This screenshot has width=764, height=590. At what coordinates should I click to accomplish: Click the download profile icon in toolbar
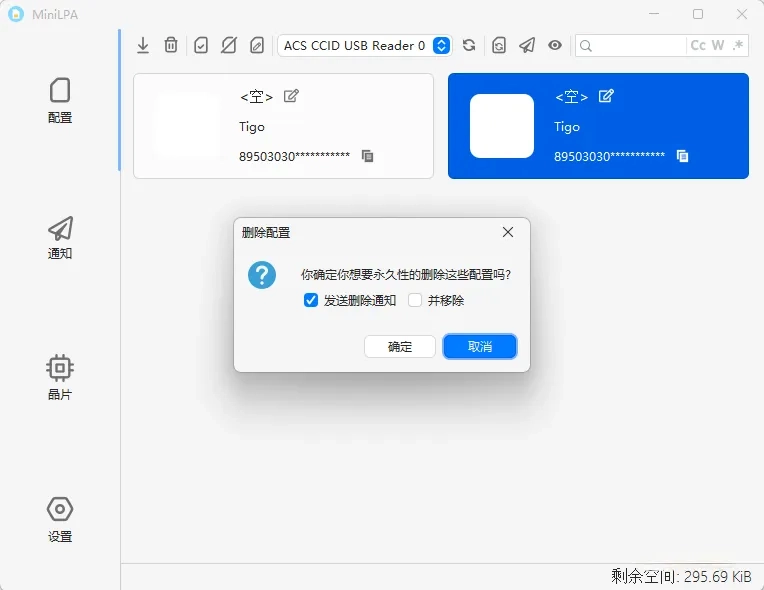pyautogui.click(x=143, y=45)
